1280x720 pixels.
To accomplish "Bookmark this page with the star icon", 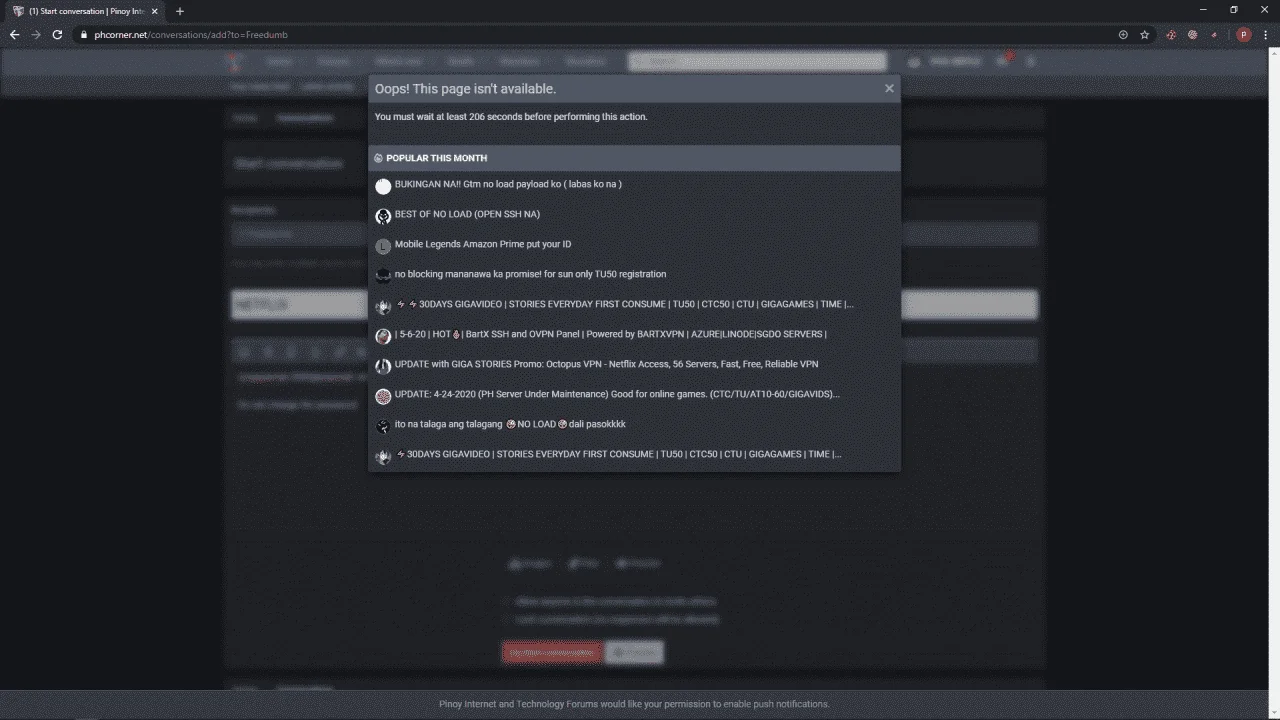I will [x=1145, y=34].
